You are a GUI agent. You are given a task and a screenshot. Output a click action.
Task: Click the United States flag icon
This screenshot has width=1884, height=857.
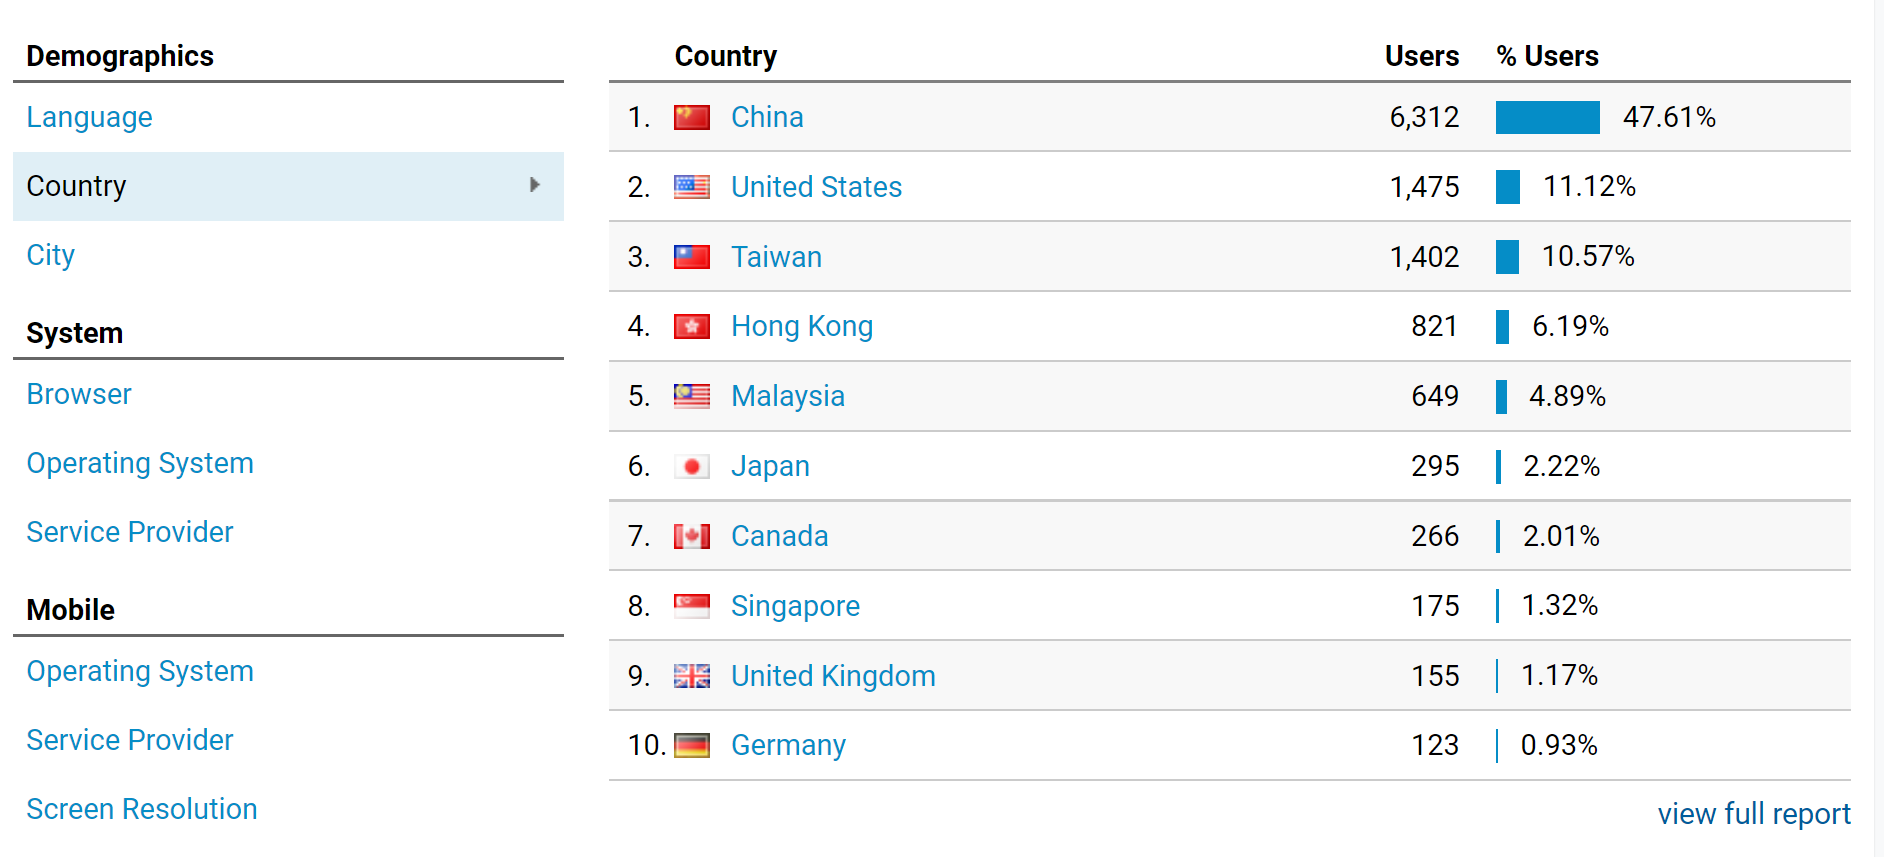[691, 187]
